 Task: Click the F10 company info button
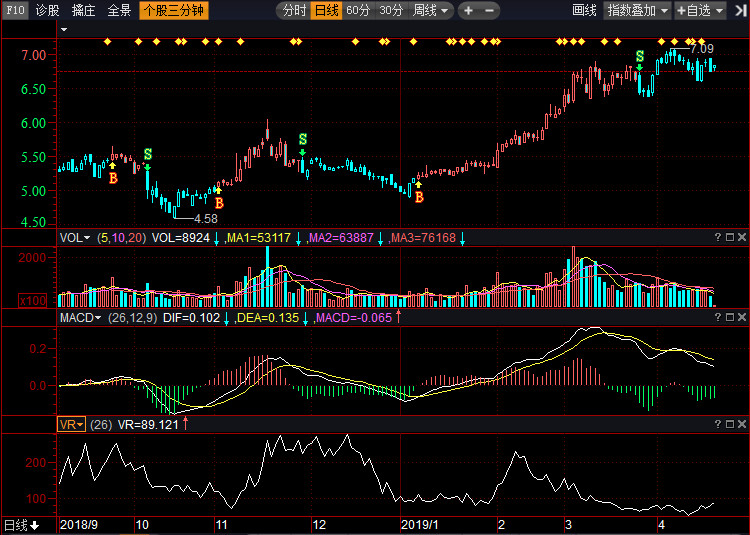[x=16, y=11]
